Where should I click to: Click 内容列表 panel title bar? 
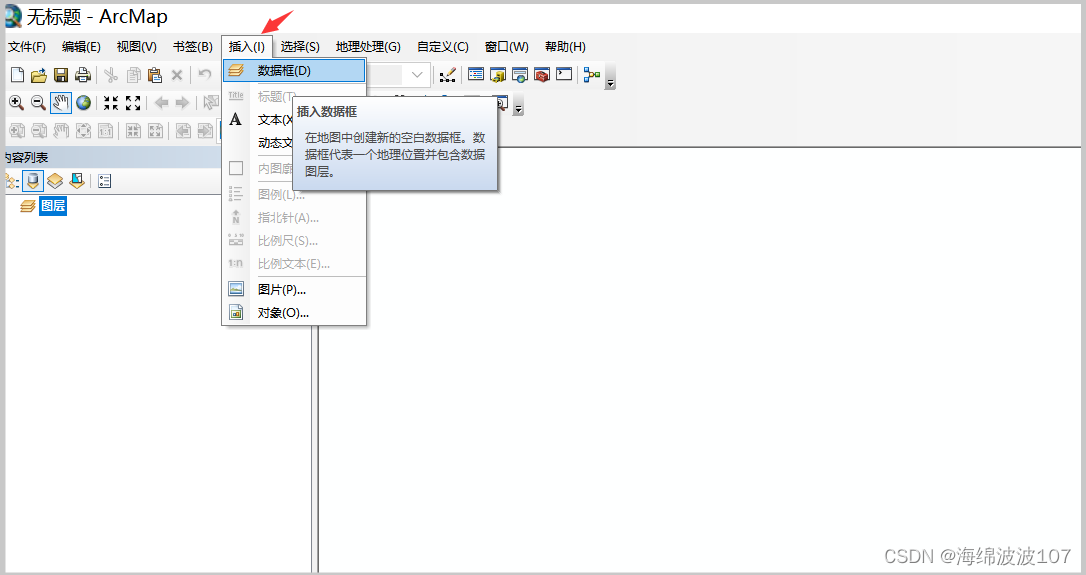click(114, 158)
